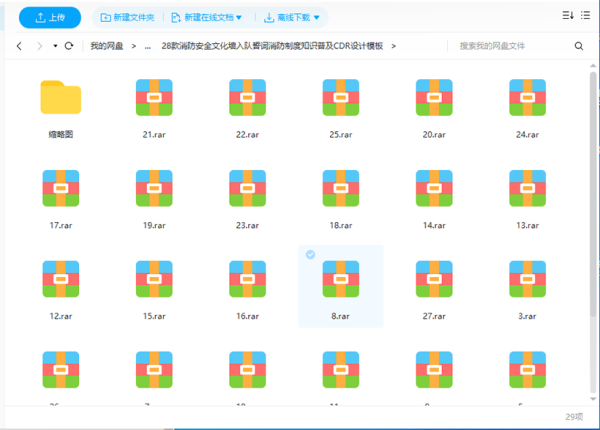Viewport: 600px width, 430px height.
Task: Go back with the left arrow
Action: (x=19, y=46)
